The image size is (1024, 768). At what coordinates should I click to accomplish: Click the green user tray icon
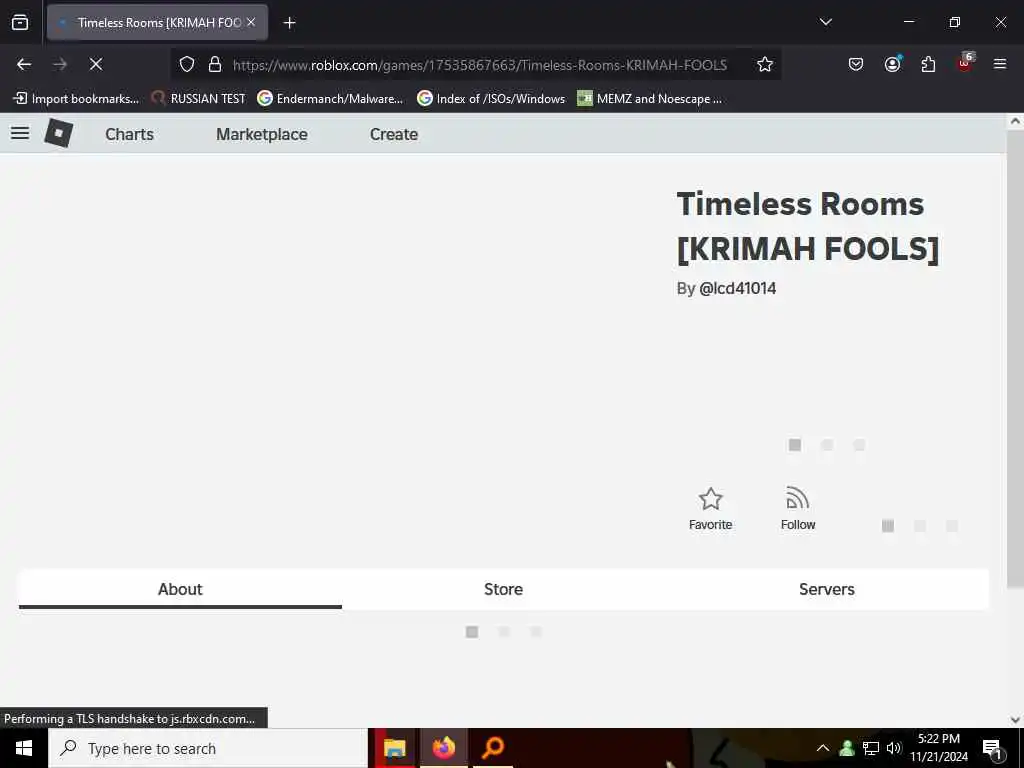[847, 748]
